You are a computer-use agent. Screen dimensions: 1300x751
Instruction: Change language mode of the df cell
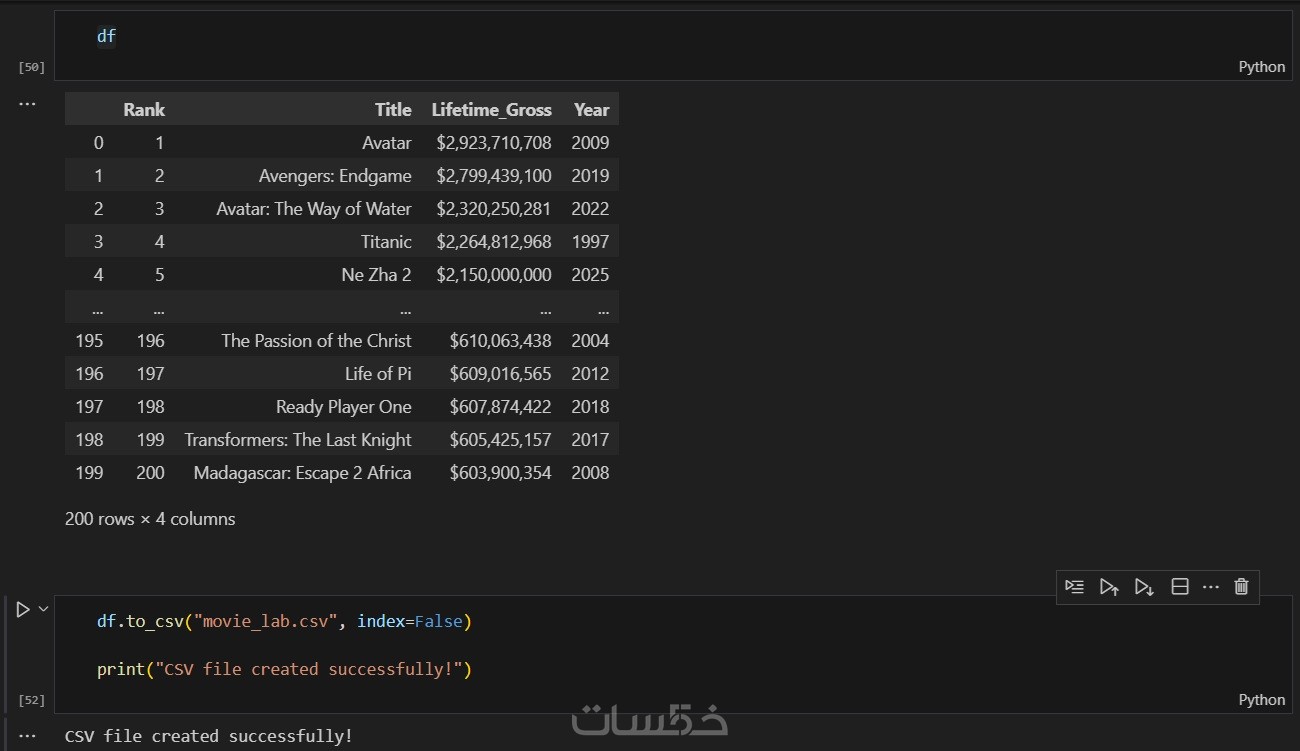(x=1261, y=67)
